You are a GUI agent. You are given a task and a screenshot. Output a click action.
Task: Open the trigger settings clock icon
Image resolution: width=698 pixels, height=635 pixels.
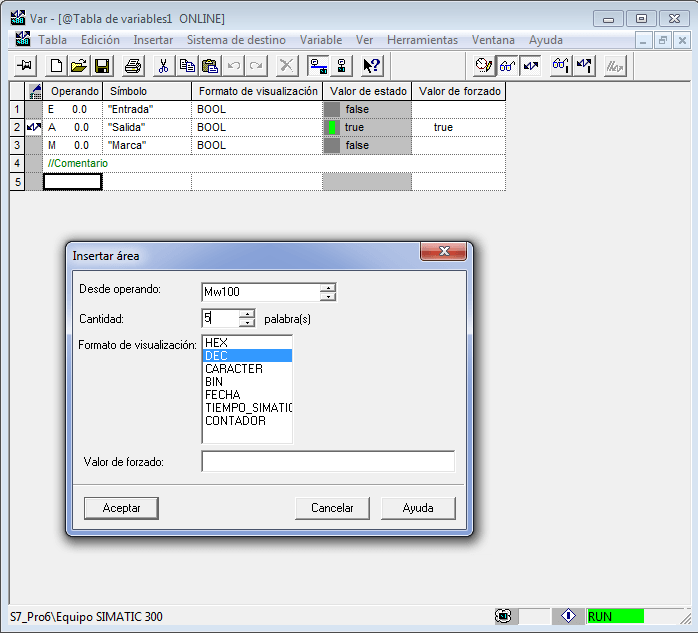483,66
